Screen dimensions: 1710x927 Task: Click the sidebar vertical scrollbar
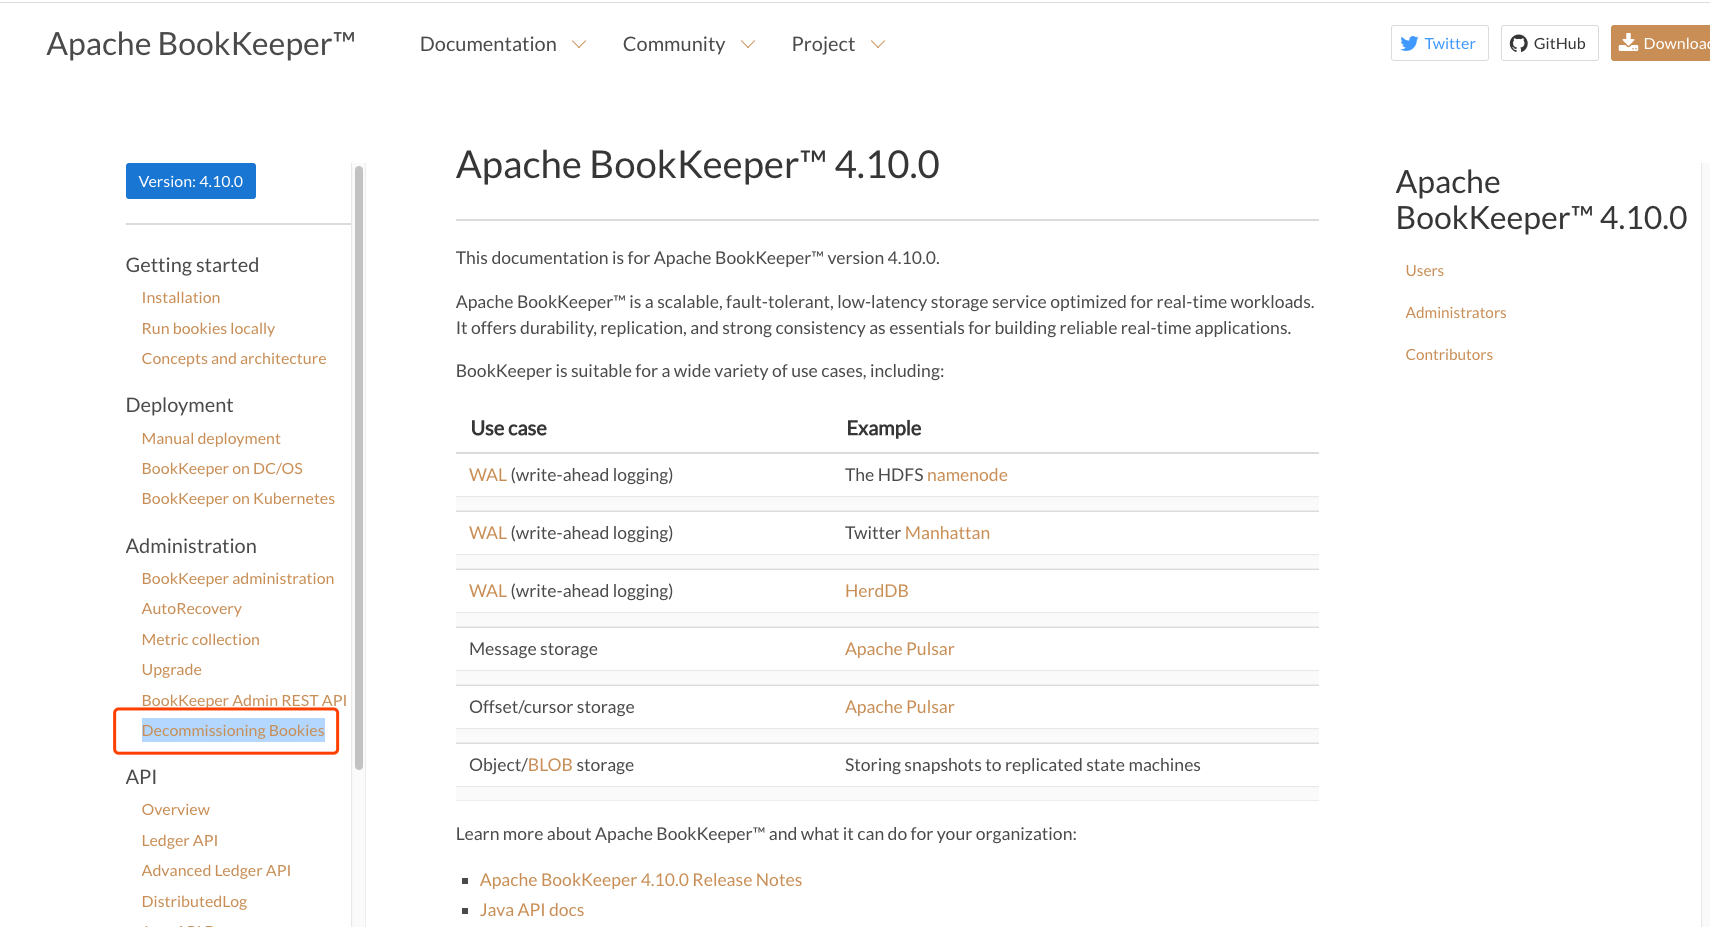359,467
